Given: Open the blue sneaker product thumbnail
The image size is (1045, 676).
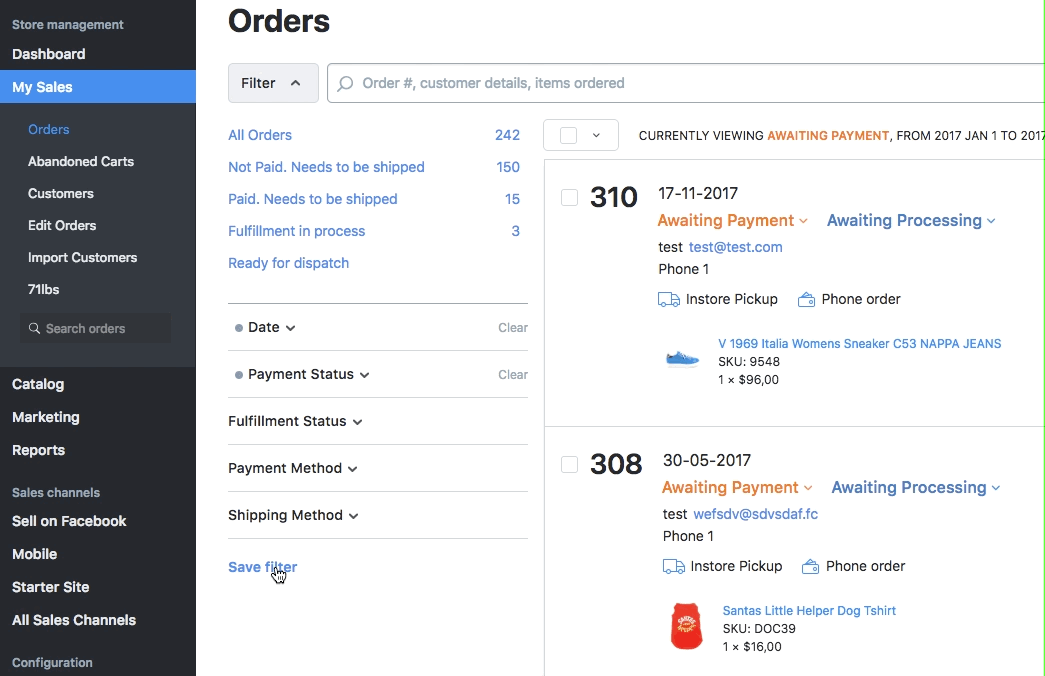Looking at the screenshot, I should [x=683, y=359].
